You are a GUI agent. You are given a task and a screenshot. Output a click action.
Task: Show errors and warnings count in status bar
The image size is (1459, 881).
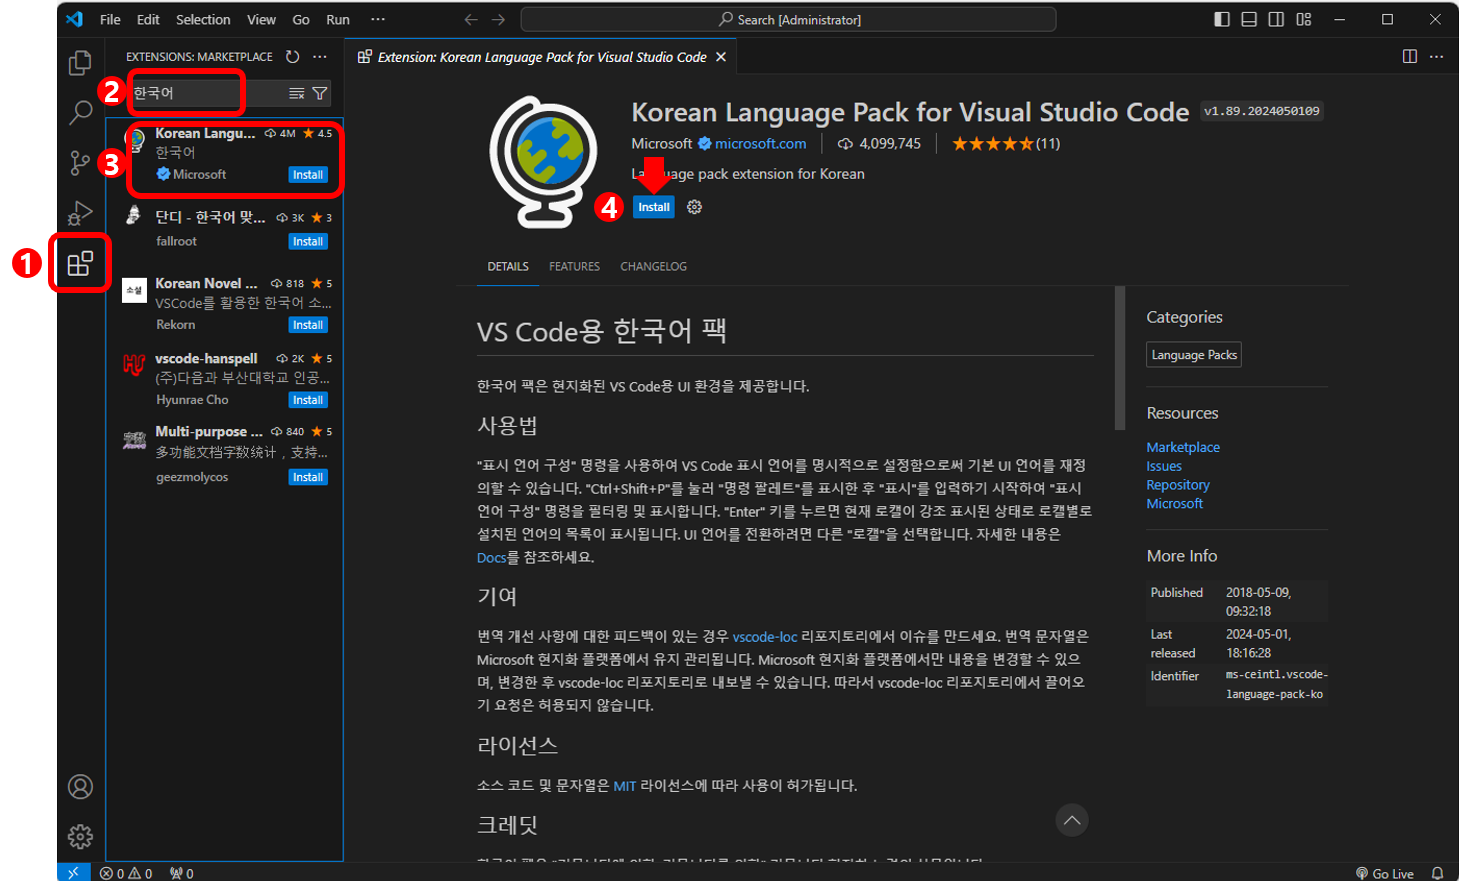(126, 873)
